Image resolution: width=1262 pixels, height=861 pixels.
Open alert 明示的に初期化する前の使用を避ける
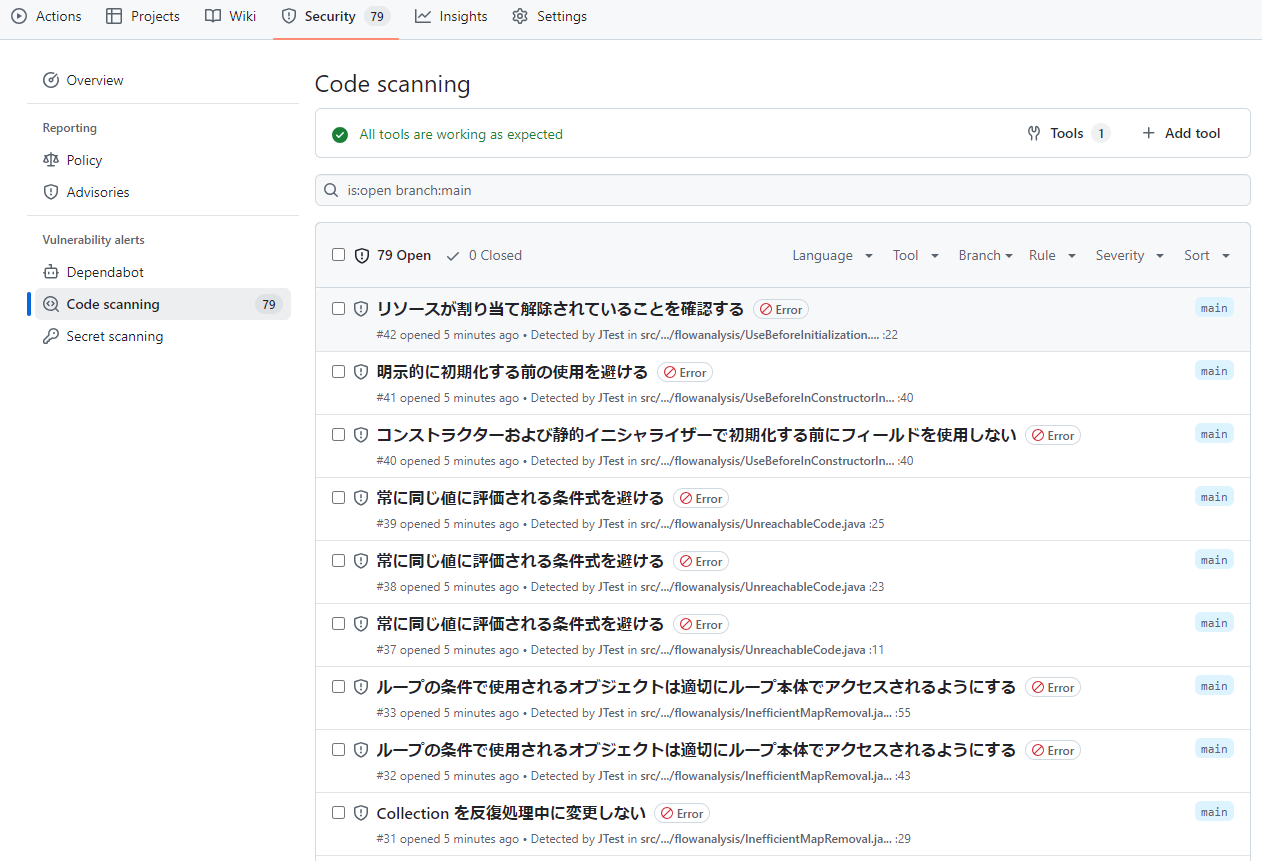(512, 372)
